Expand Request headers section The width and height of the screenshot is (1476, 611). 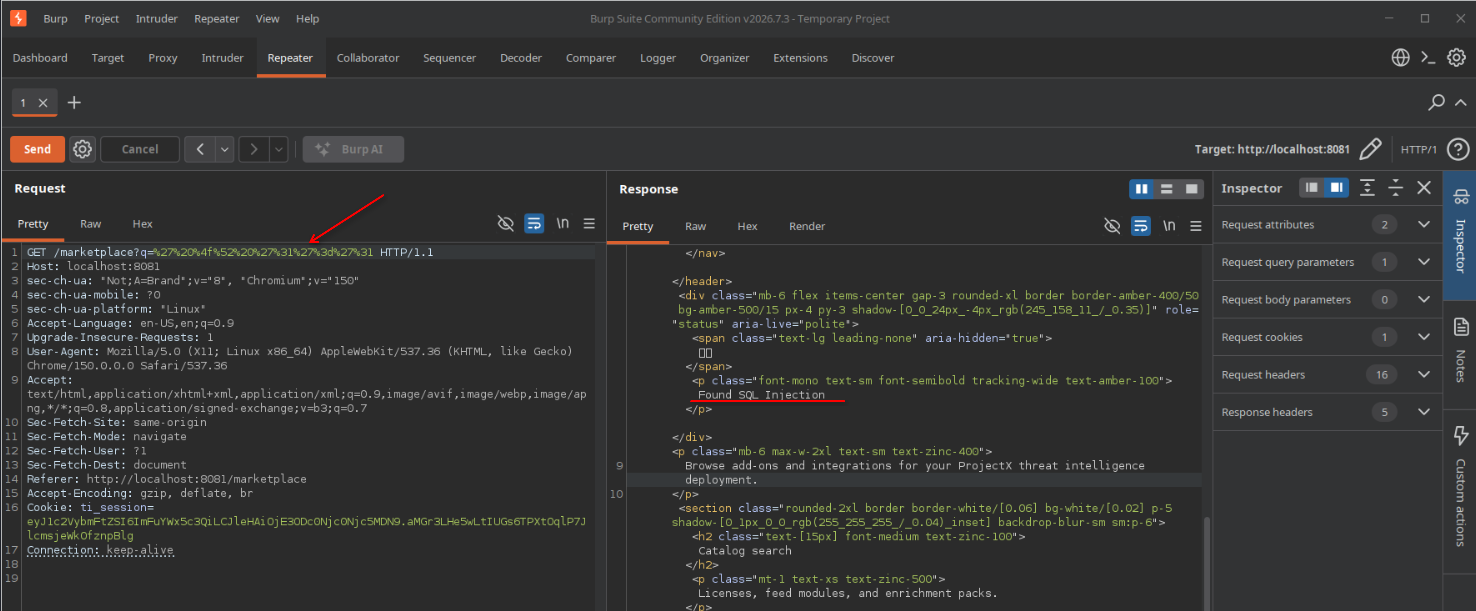(1328, 375)
